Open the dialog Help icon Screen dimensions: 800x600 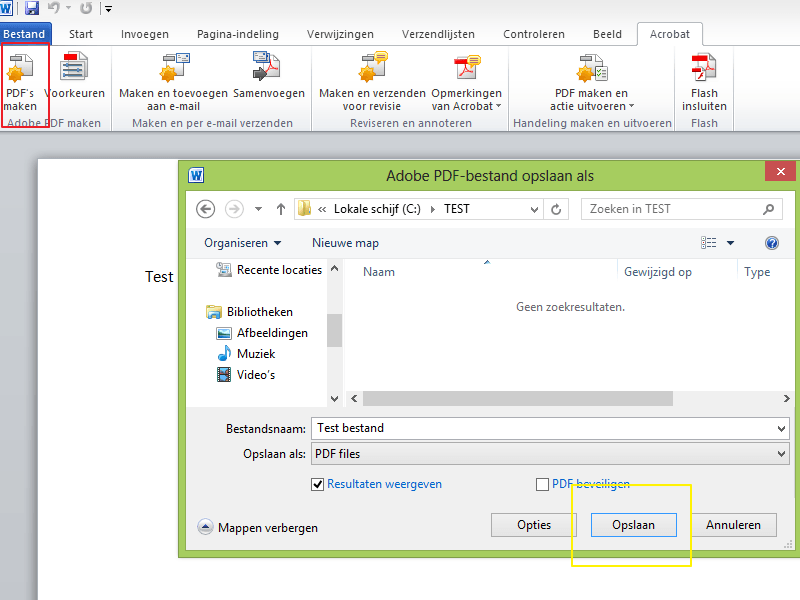(x=771, y=243)
